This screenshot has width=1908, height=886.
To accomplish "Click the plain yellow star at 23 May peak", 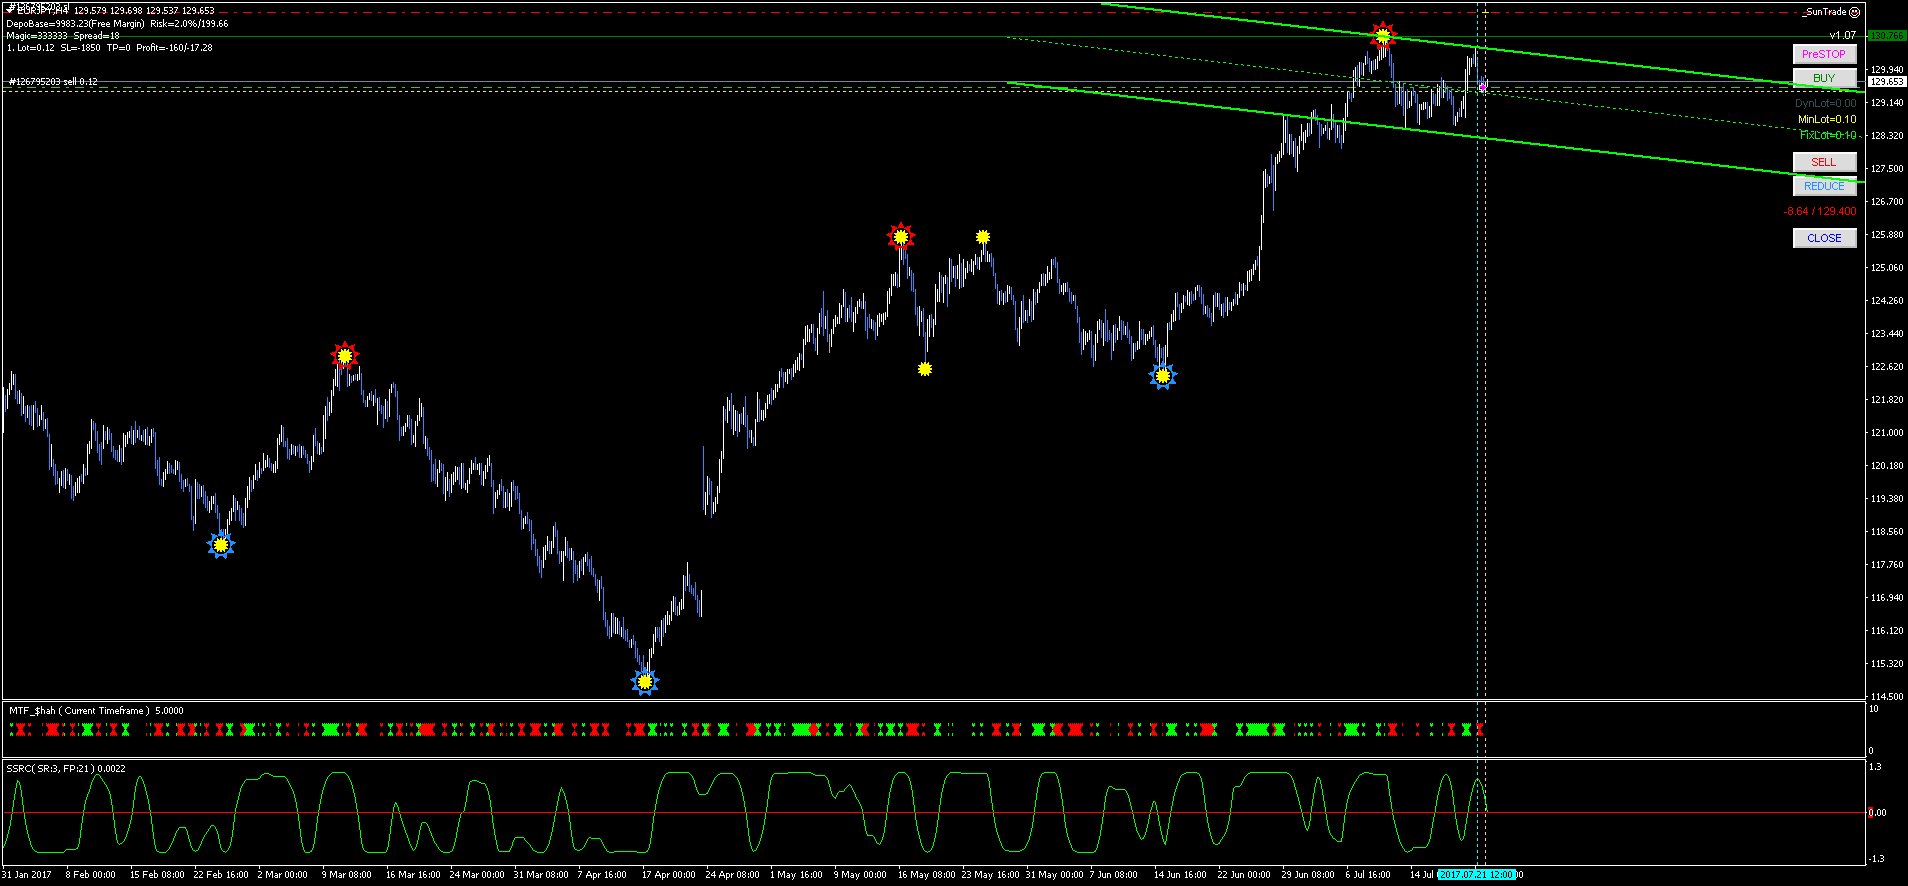I will [983, 237].
